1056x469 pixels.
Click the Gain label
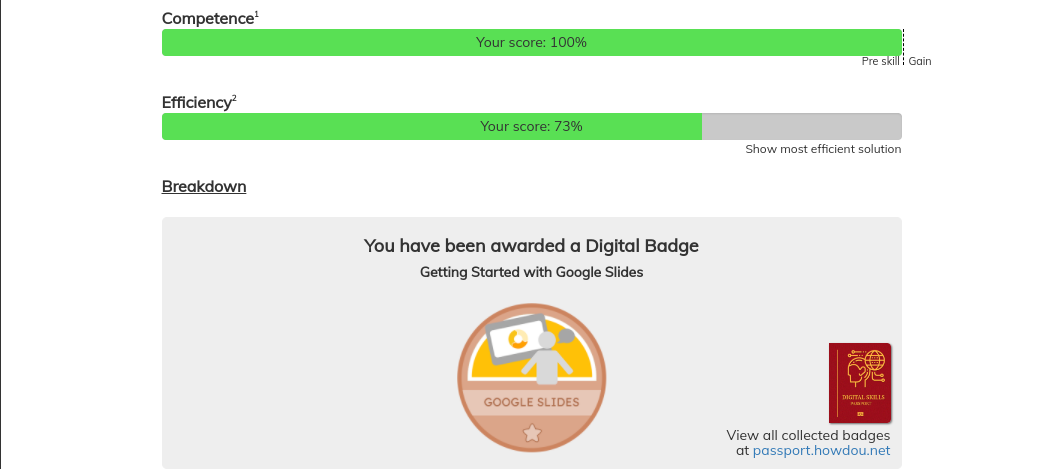[920, 61]
